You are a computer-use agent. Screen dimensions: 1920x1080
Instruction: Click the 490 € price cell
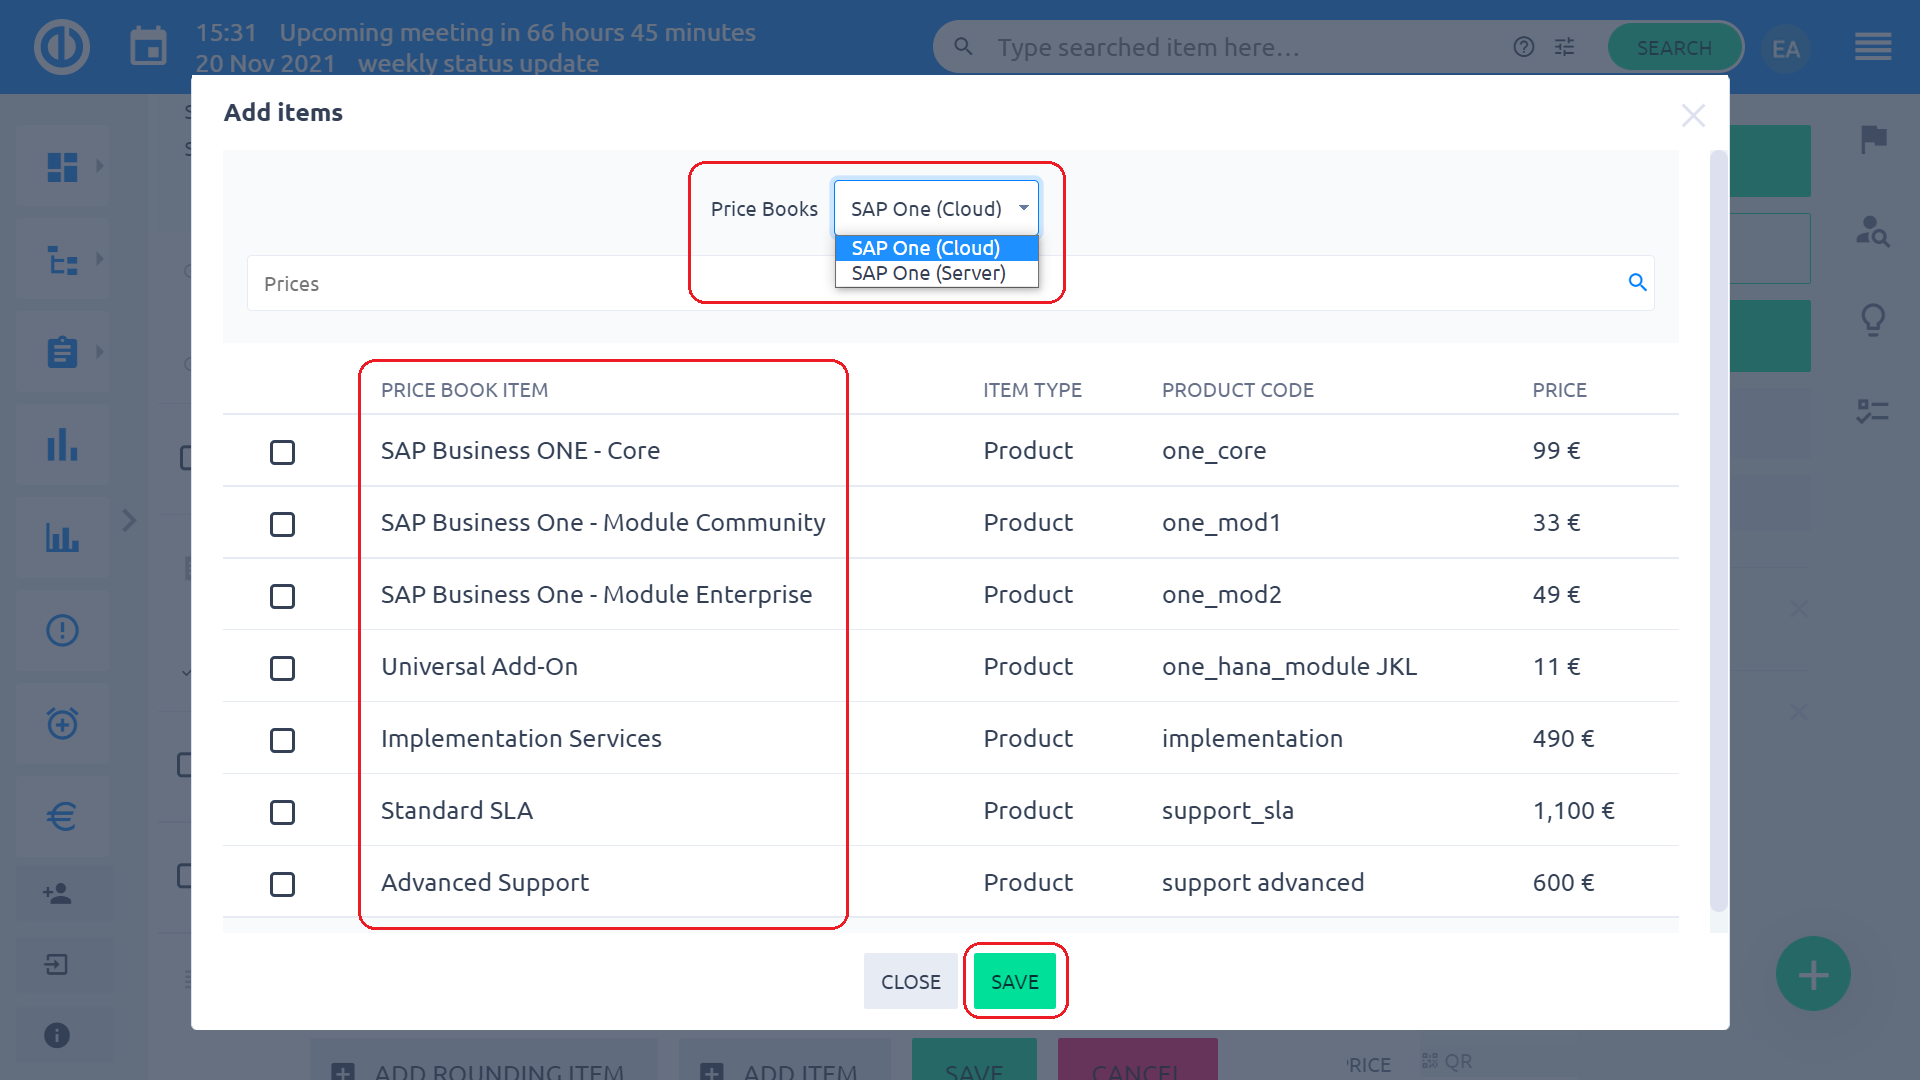[x=1563, y=738]
